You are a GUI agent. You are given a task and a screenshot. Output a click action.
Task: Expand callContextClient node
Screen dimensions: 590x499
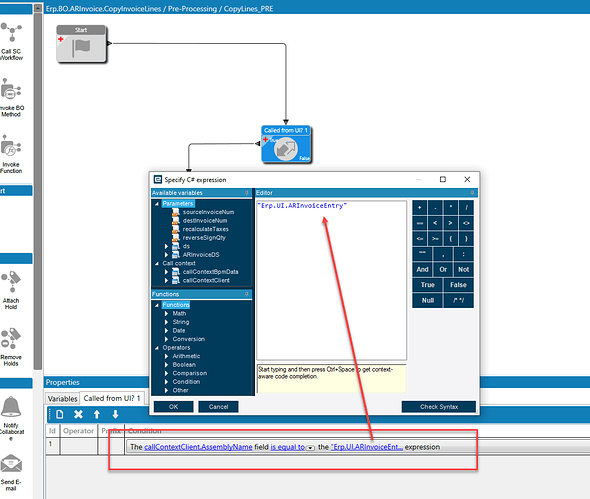[166, 280]
